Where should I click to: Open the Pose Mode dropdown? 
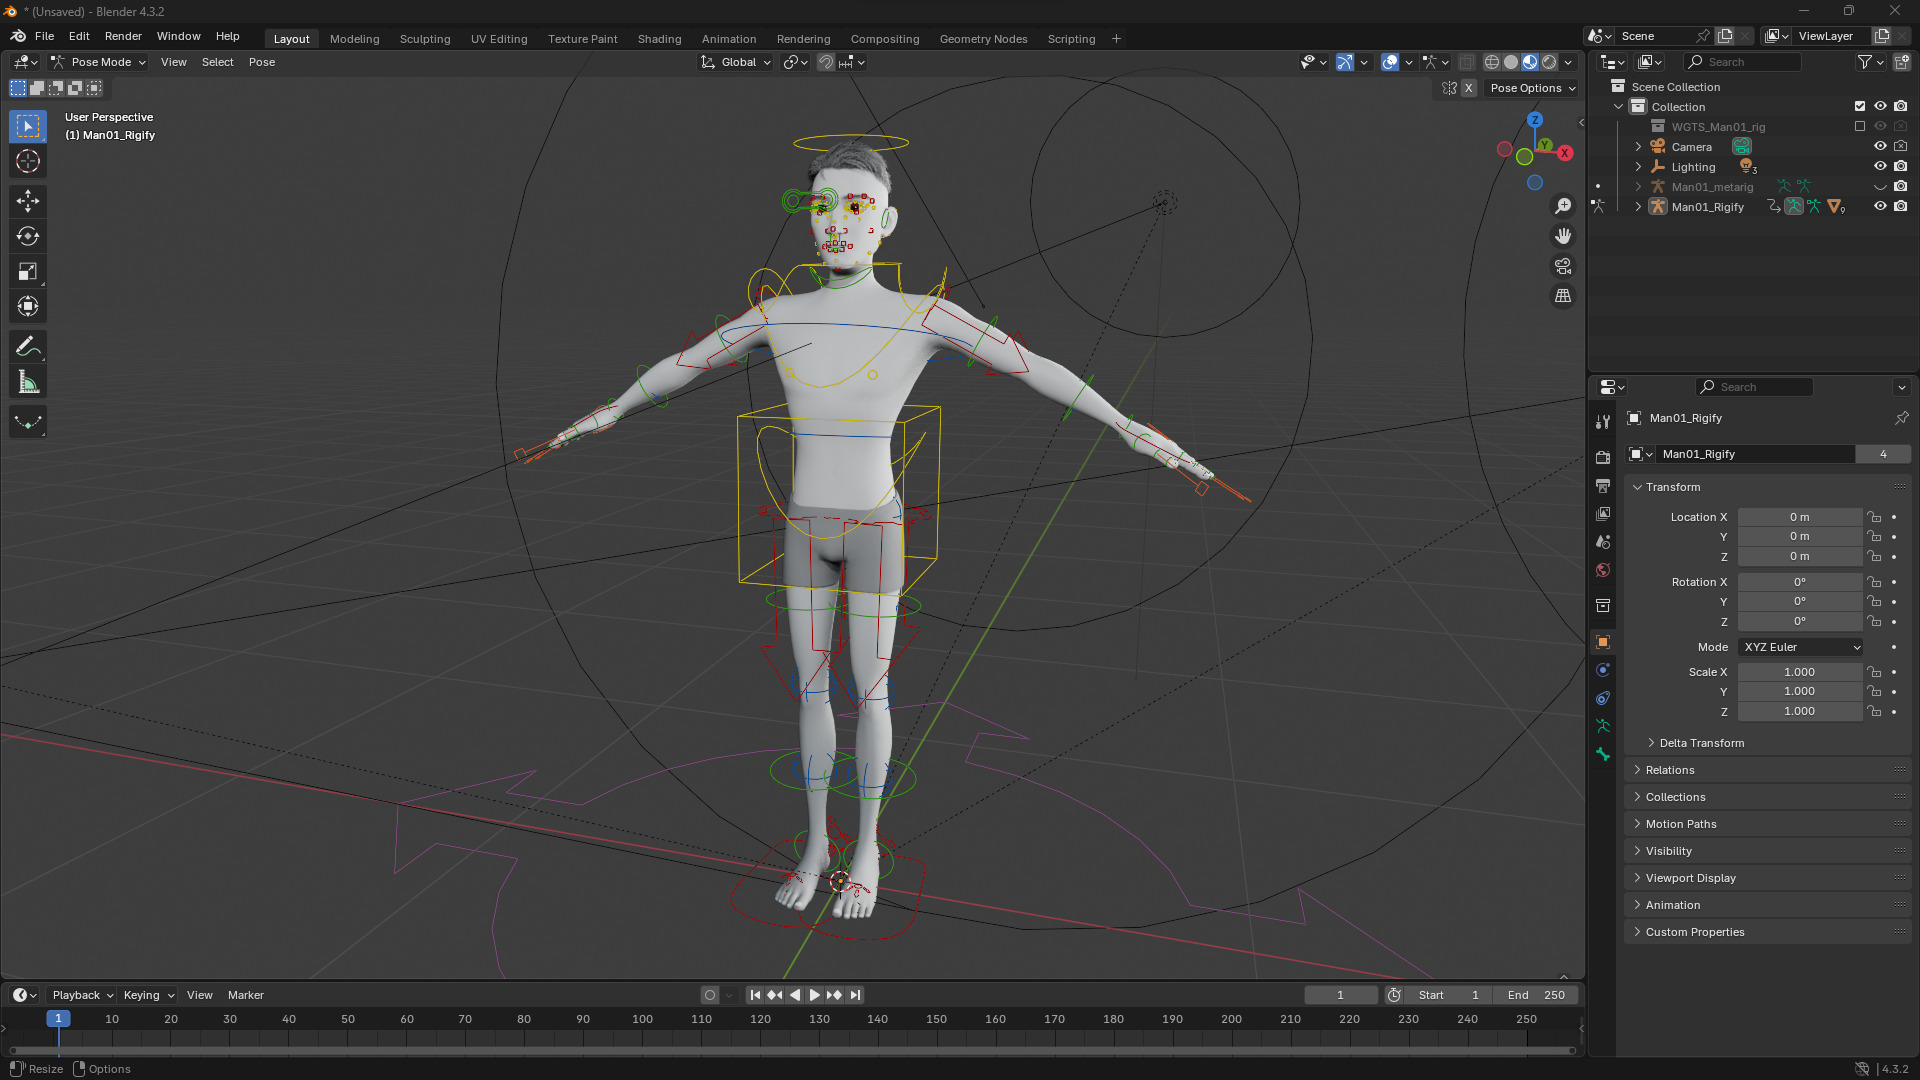pos(99,62)
